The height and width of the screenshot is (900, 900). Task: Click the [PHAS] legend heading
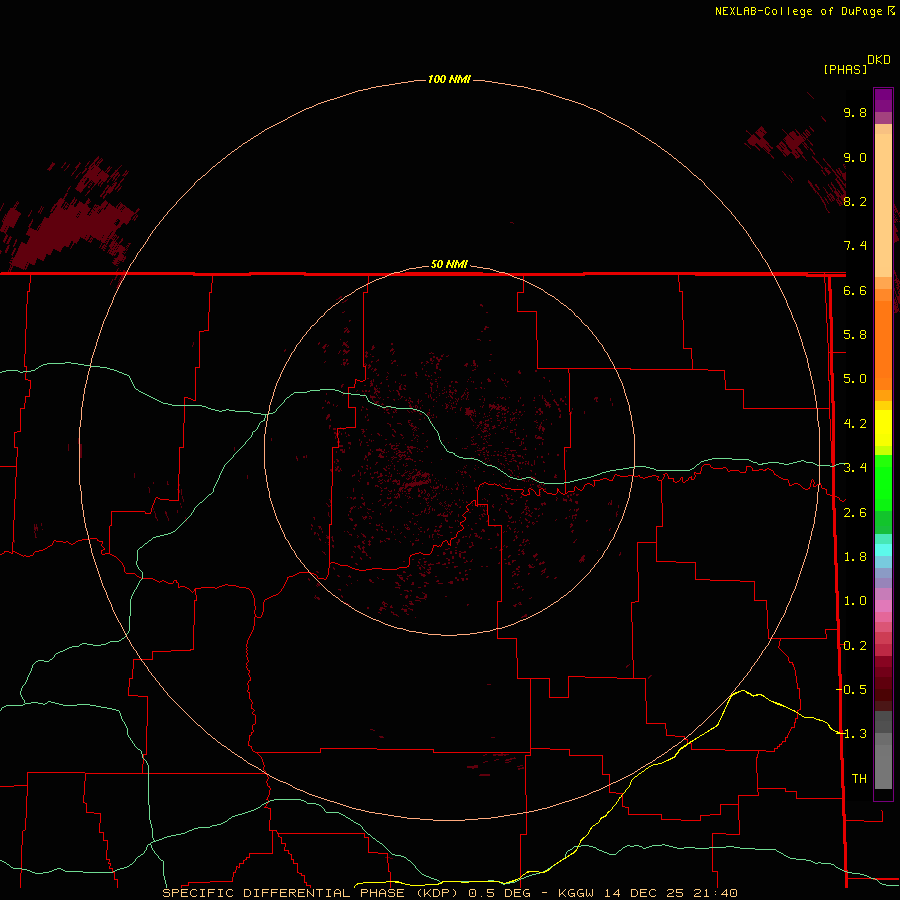tap(845, 69)
